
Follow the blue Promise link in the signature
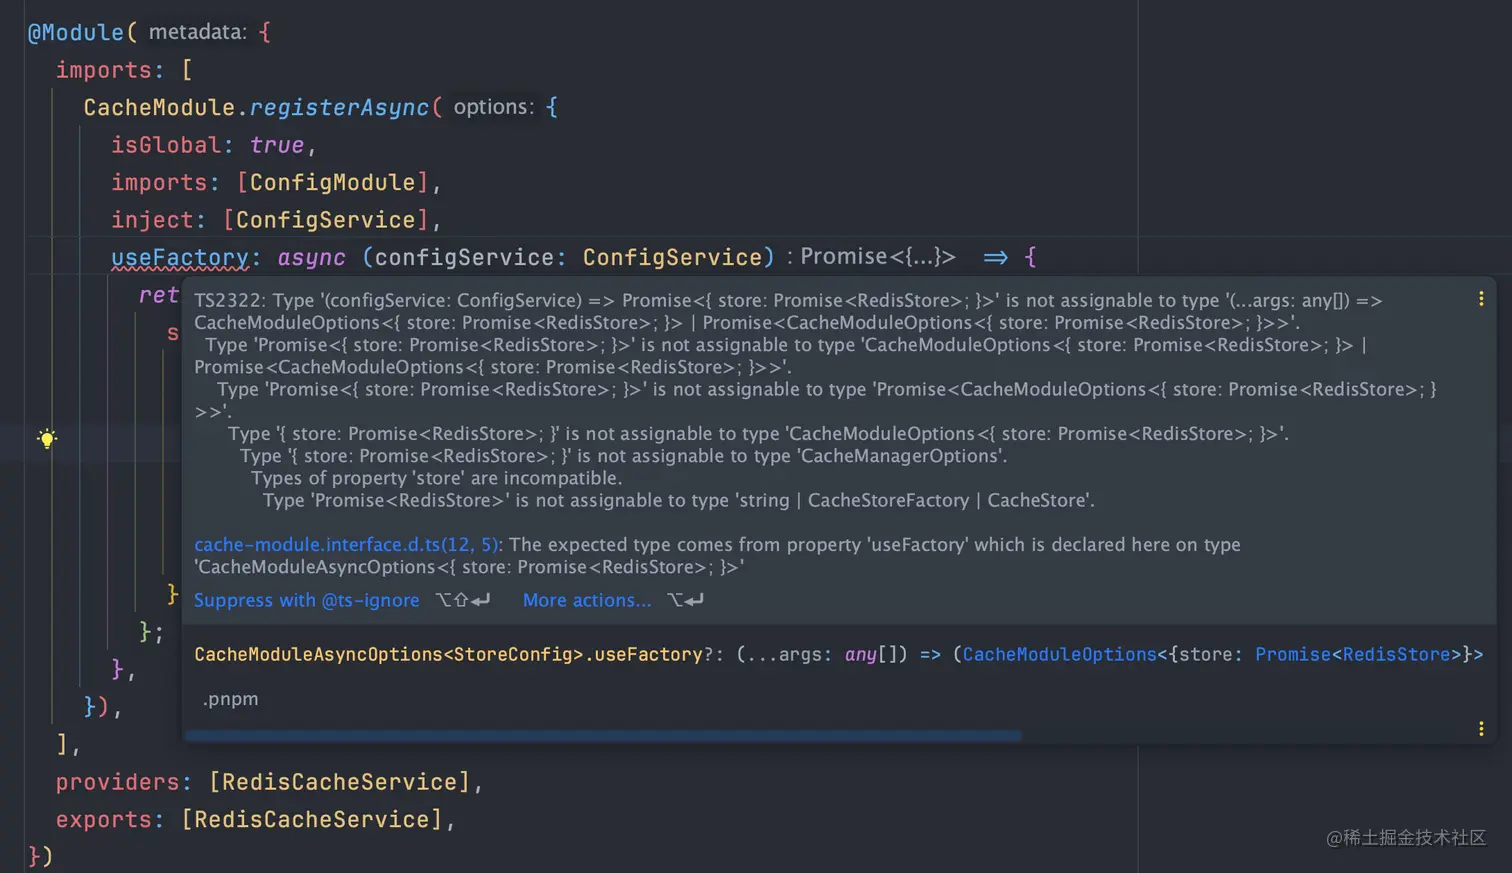click(x=1293, y=654)
